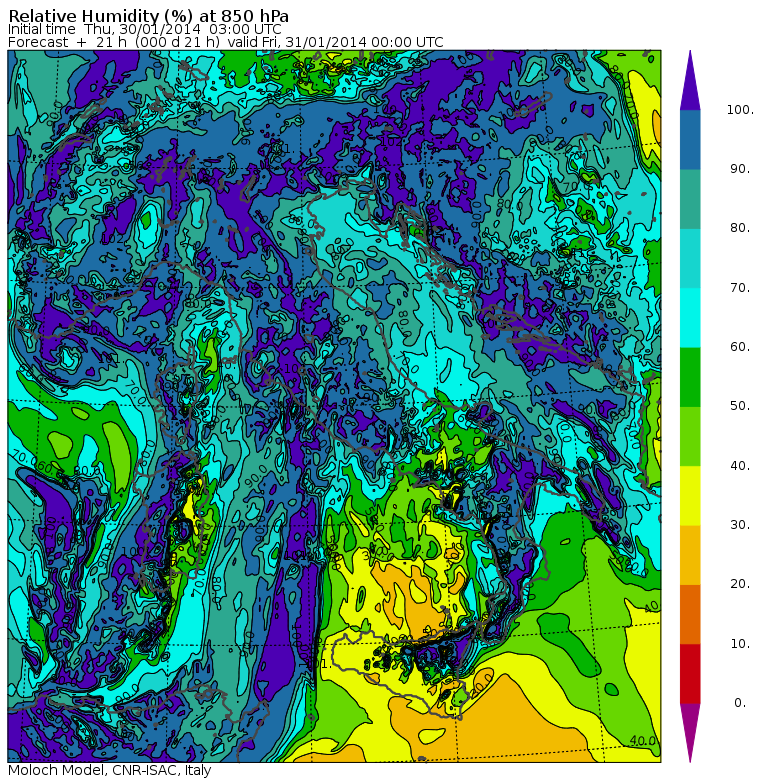Click the purple upper arrow of colorbar
Screen dimensions: 760x784
pos(690,82)
